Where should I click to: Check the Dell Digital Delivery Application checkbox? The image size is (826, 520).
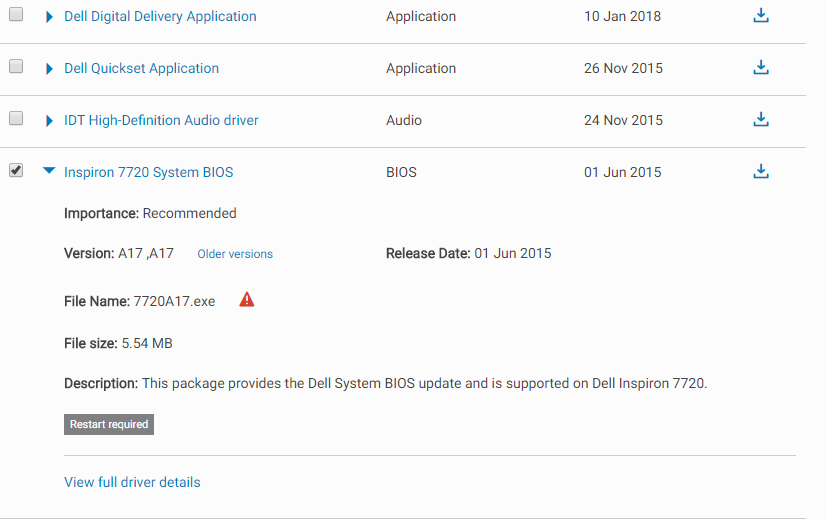point(16,15)
